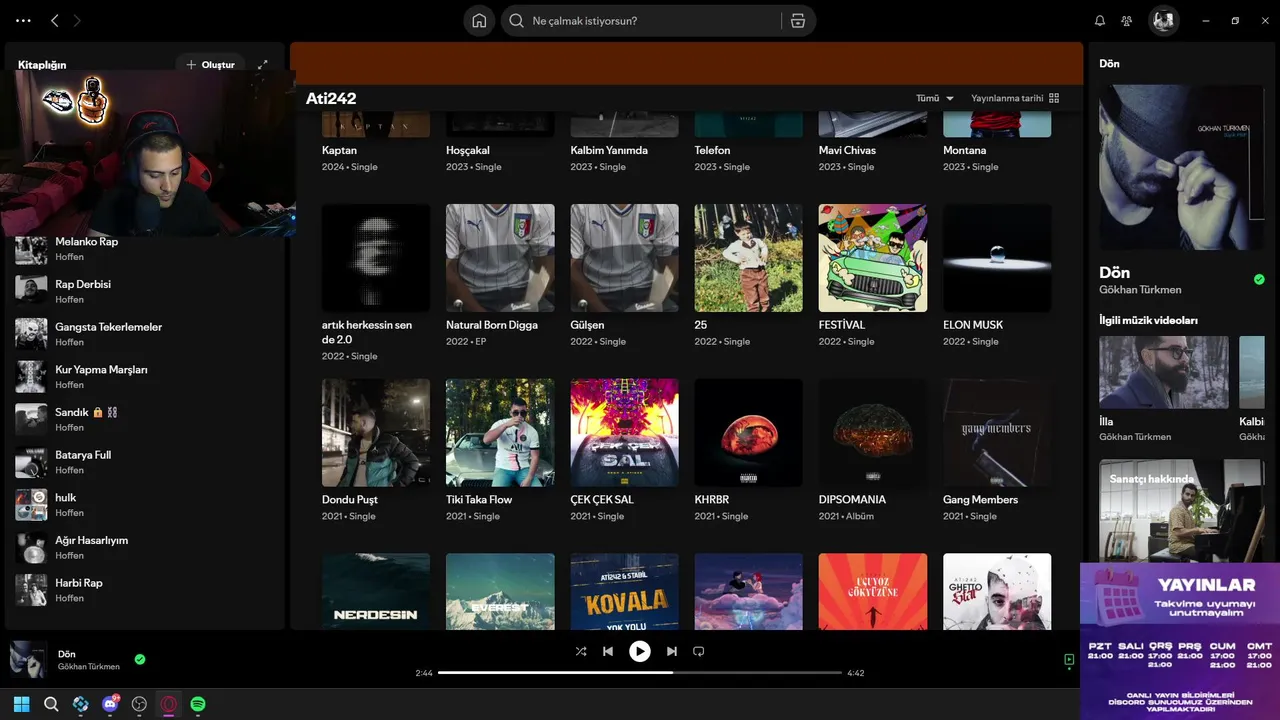Open the 25 single cover
Image resolution: width=1280 pixels, height=720 pixels.
point(748,258)
